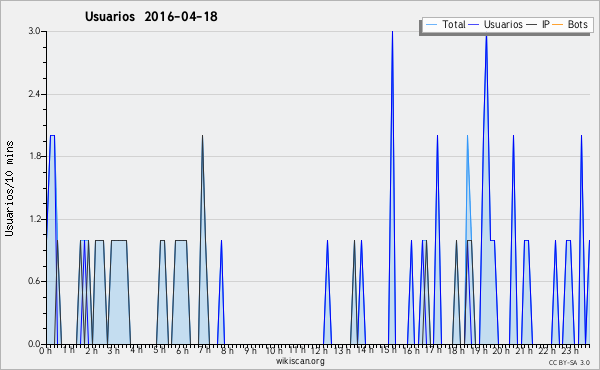Image resolution: width=600 pixels, height=370 pixels.
Task: Click the '3 h' x-axis label
Action: pyautogui.click(x=114, y=351)
